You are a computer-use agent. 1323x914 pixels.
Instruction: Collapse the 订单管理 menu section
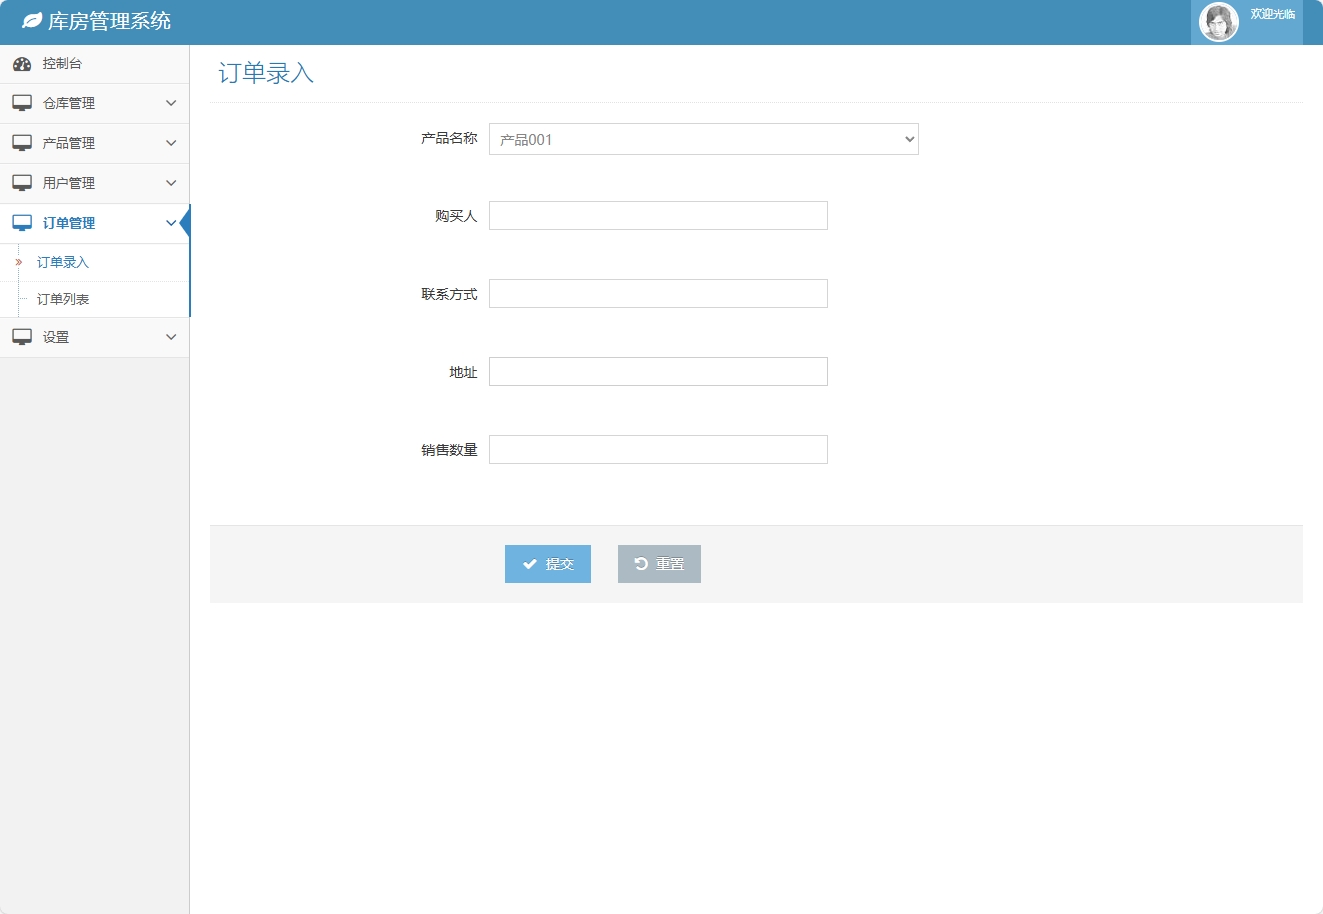171,222
